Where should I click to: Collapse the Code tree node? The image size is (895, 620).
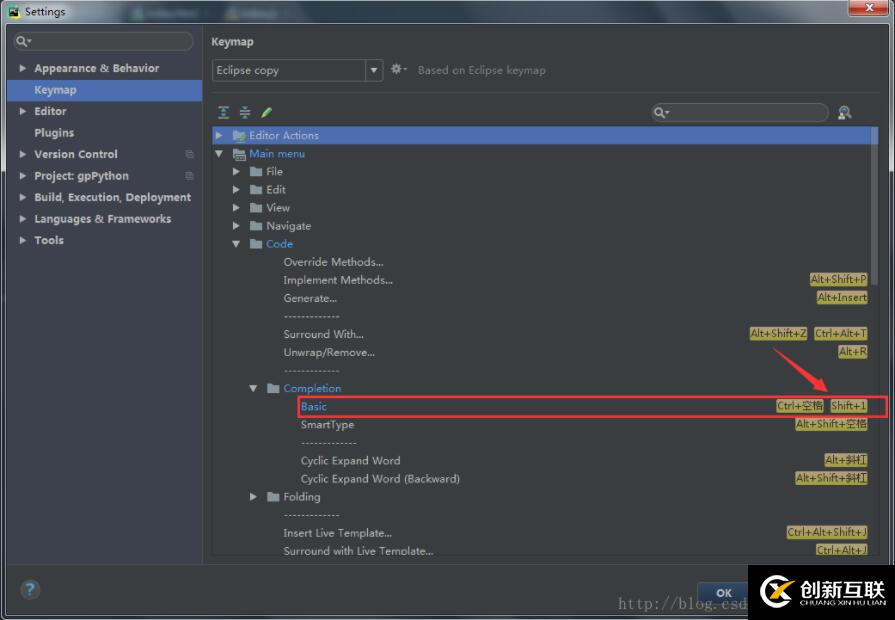coord(236,244)
